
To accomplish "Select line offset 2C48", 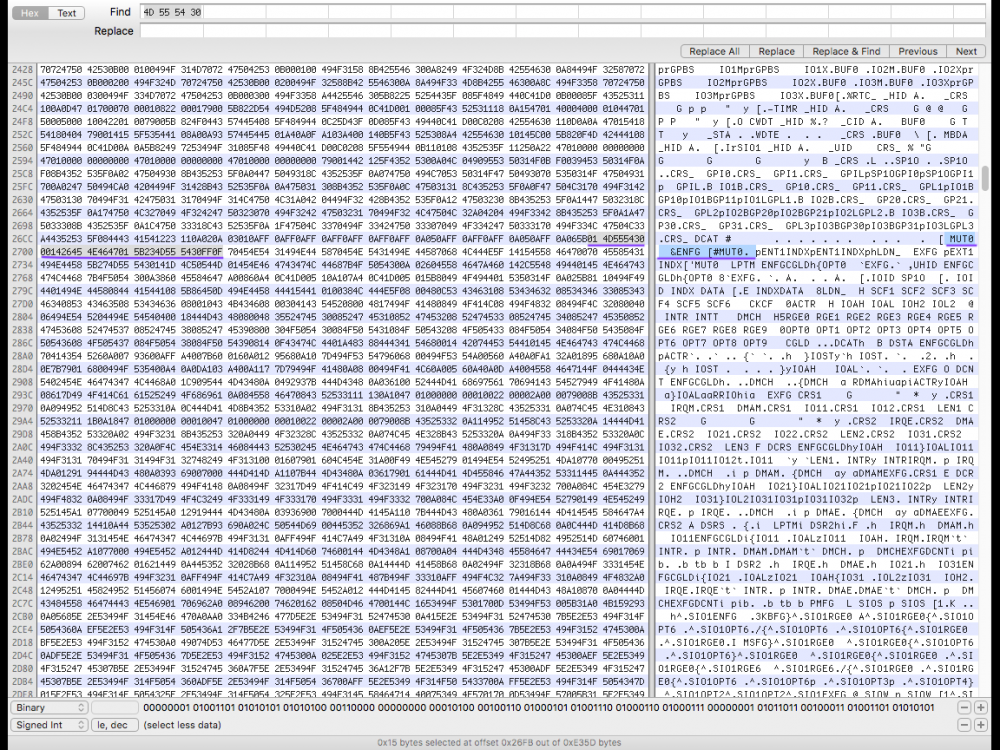I will tap(22, 590).
